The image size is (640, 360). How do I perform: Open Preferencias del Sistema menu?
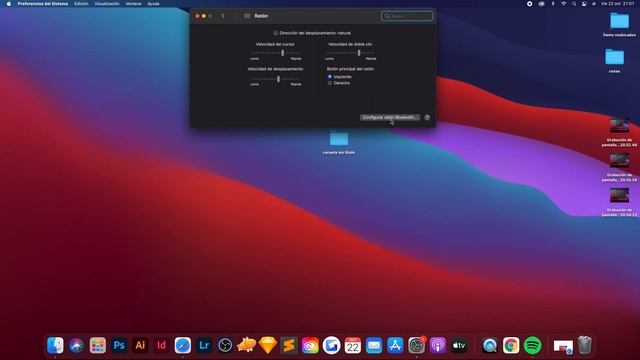pyautogui.click(x=43, y=4)
